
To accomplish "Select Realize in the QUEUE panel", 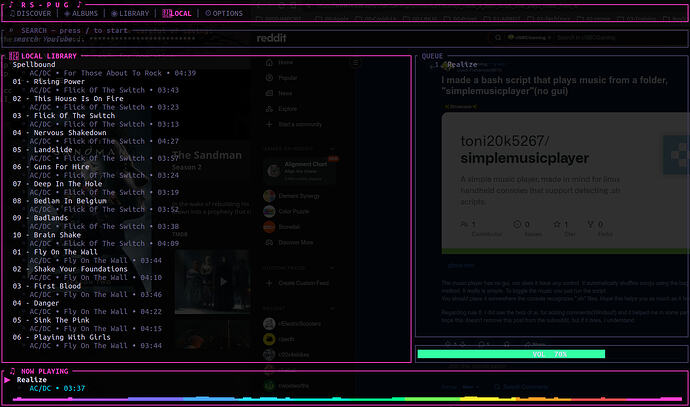I will 462,65.
